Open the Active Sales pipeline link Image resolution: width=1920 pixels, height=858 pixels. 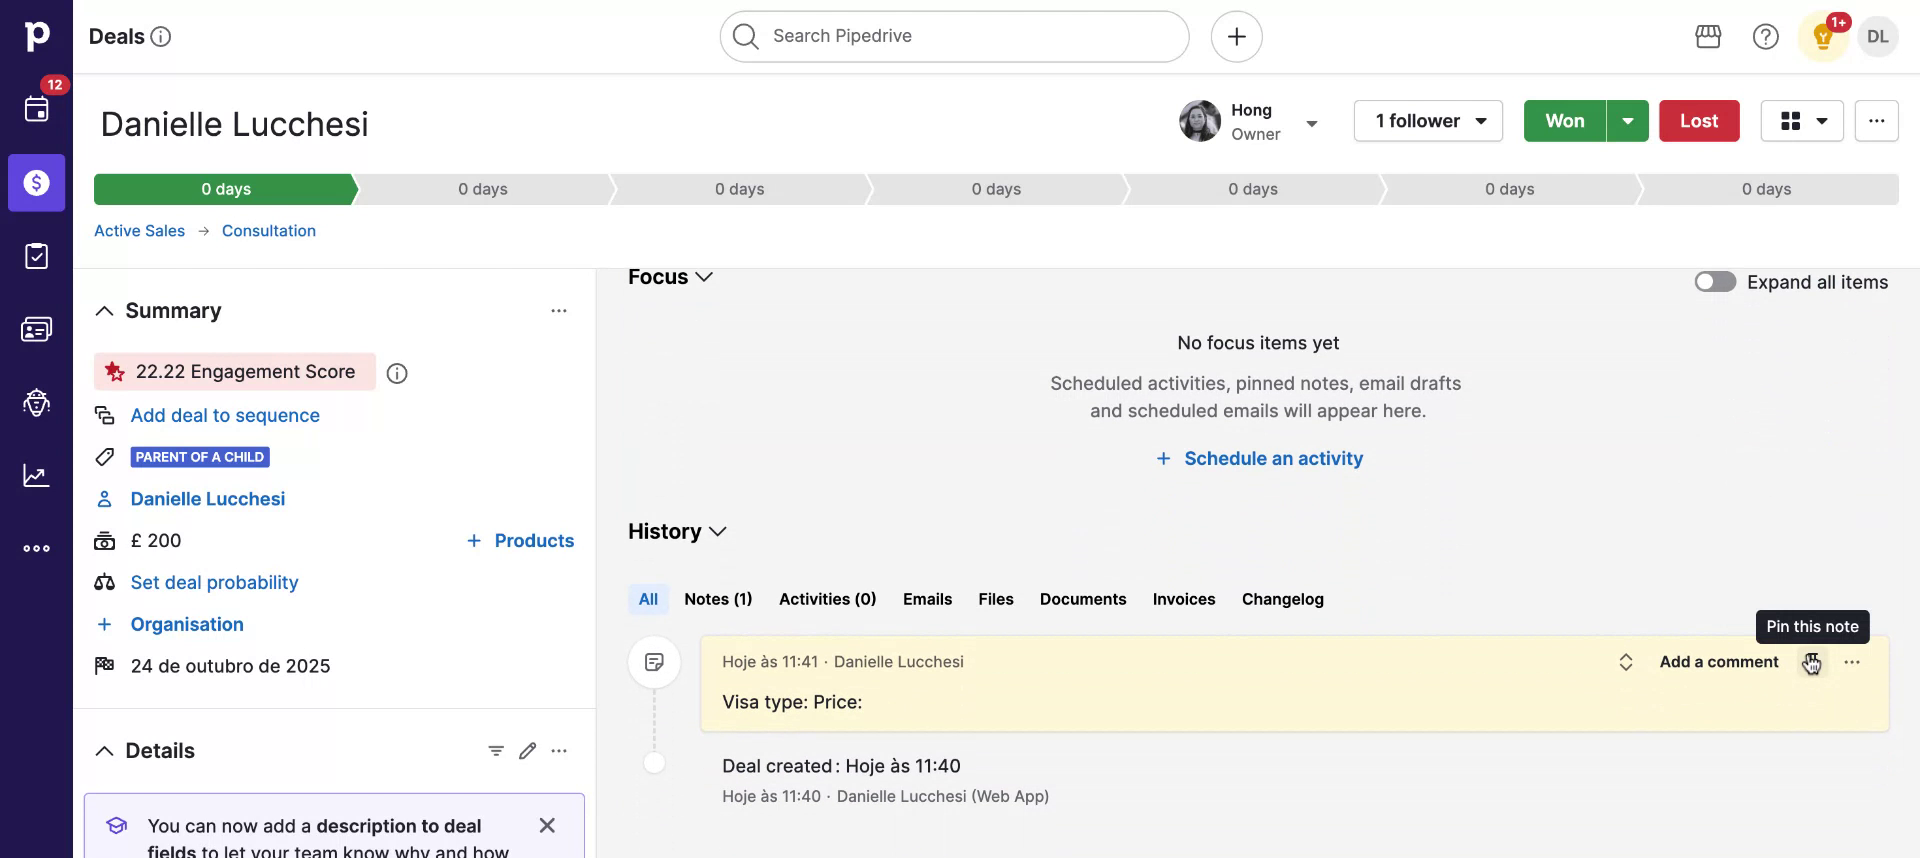pos(139,231)
